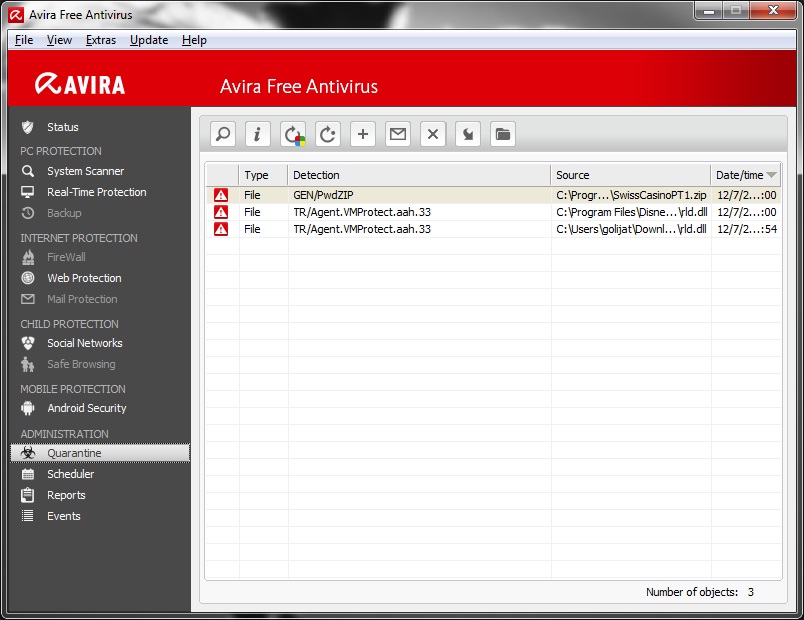Screen dimensions: 804x620
Task: Select TR/Agent.VMProtect row from Users\golijat
Action: [493, 229]
